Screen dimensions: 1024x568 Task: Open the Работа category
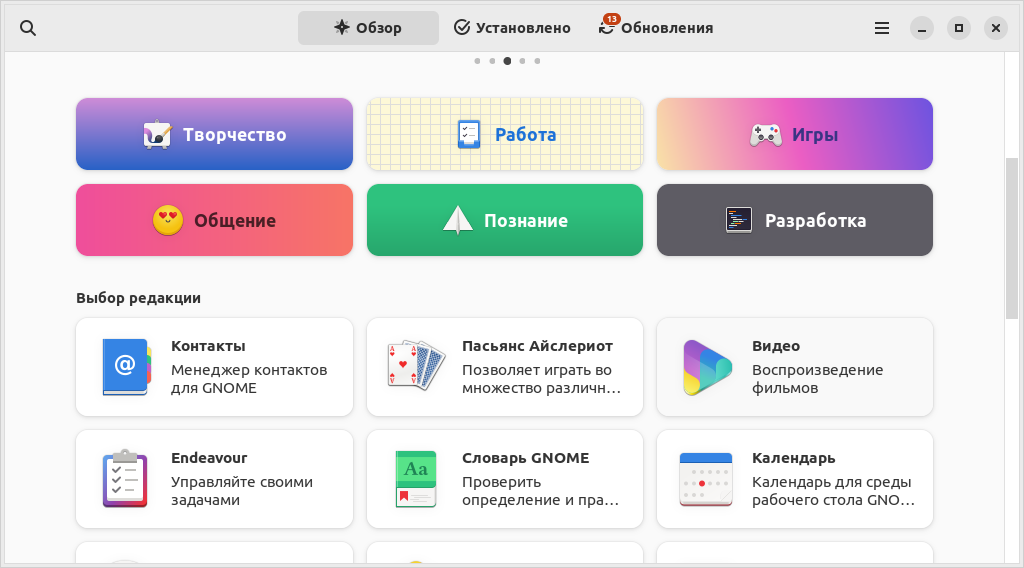tap(505, 134)
